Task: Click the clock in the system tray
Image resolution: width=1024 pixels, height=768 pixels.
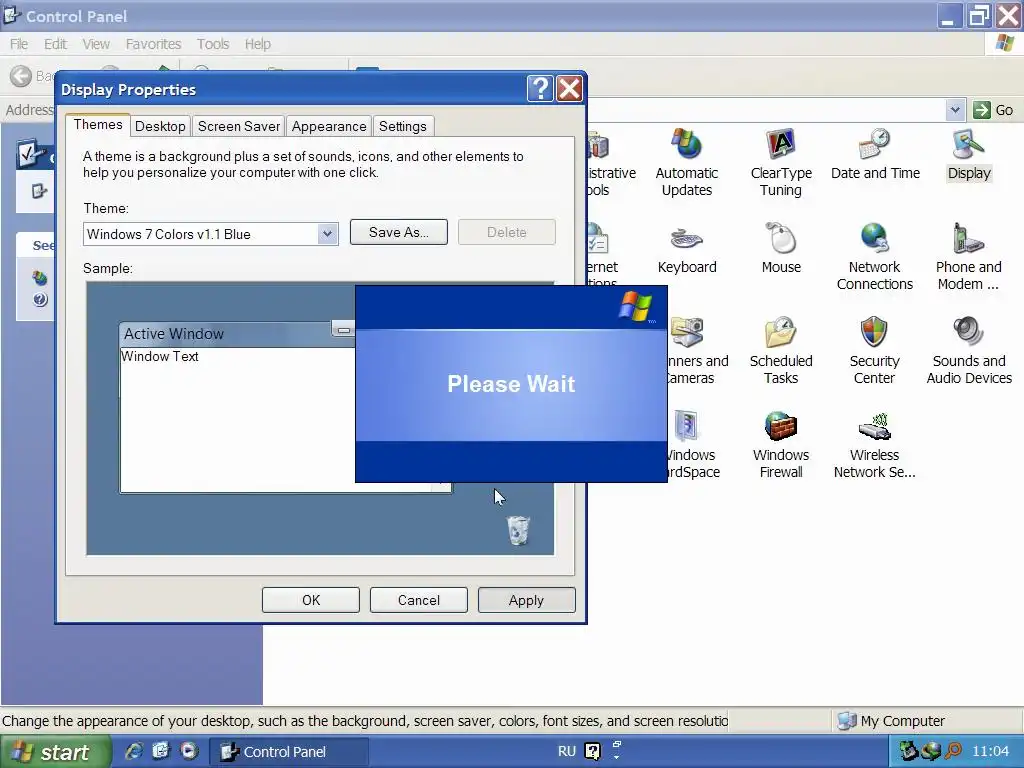Action: (x=990, y=751)
